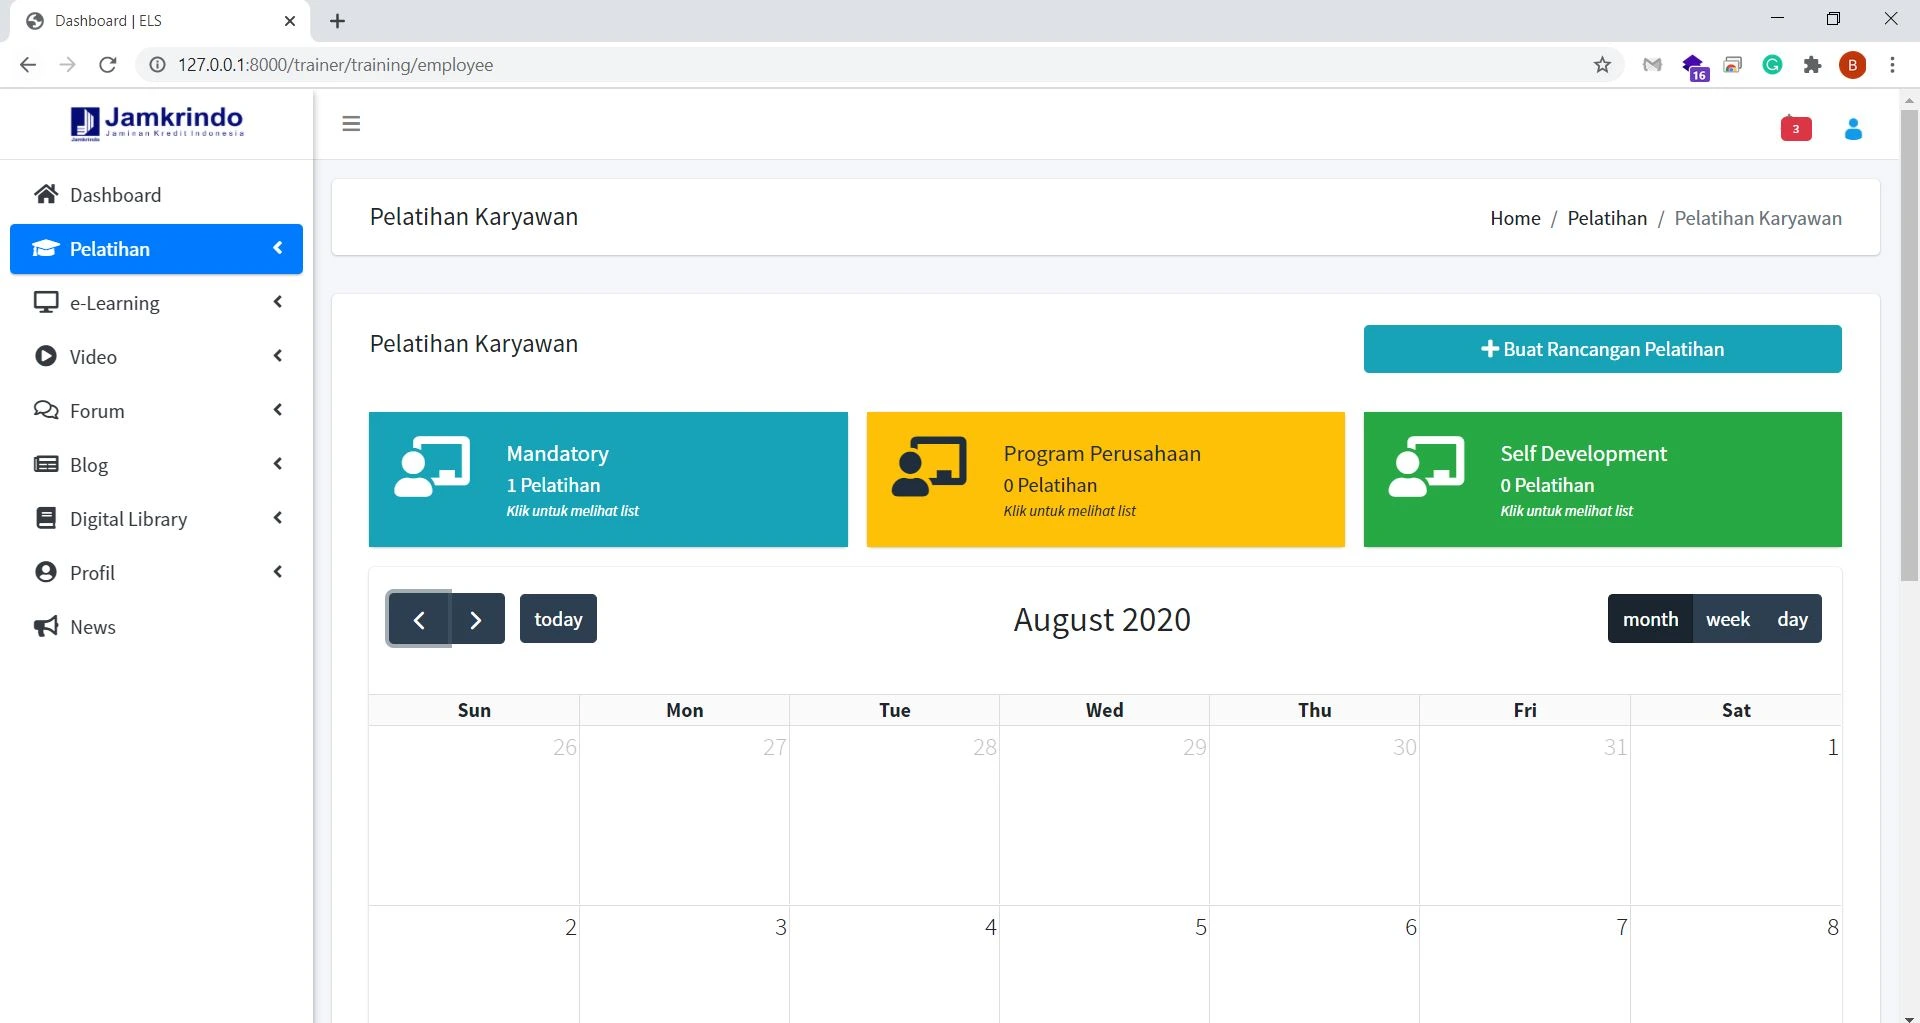Image resolution: width=1920 pixels, height=1023 pixels.
Task: Click the hamburger sidebar toggle icon
Action: click(x=351, y=124)
